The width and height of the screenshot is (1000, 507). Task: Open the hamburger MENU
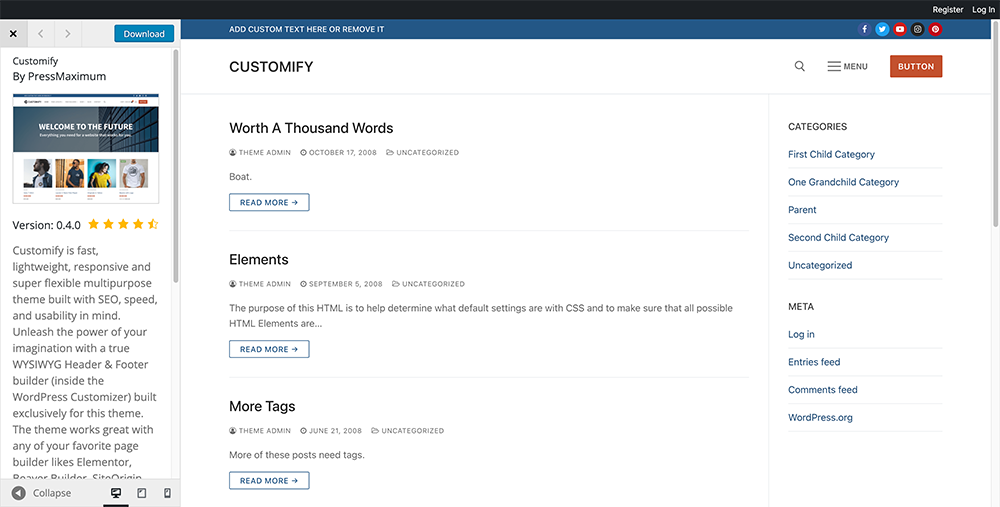coord(848,66)
